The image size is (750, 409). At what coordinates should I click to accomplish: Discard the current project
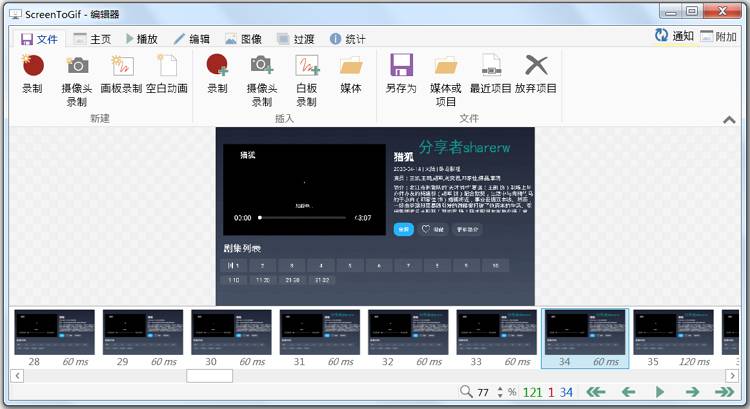pyautogui.click(x=537, y=67)
